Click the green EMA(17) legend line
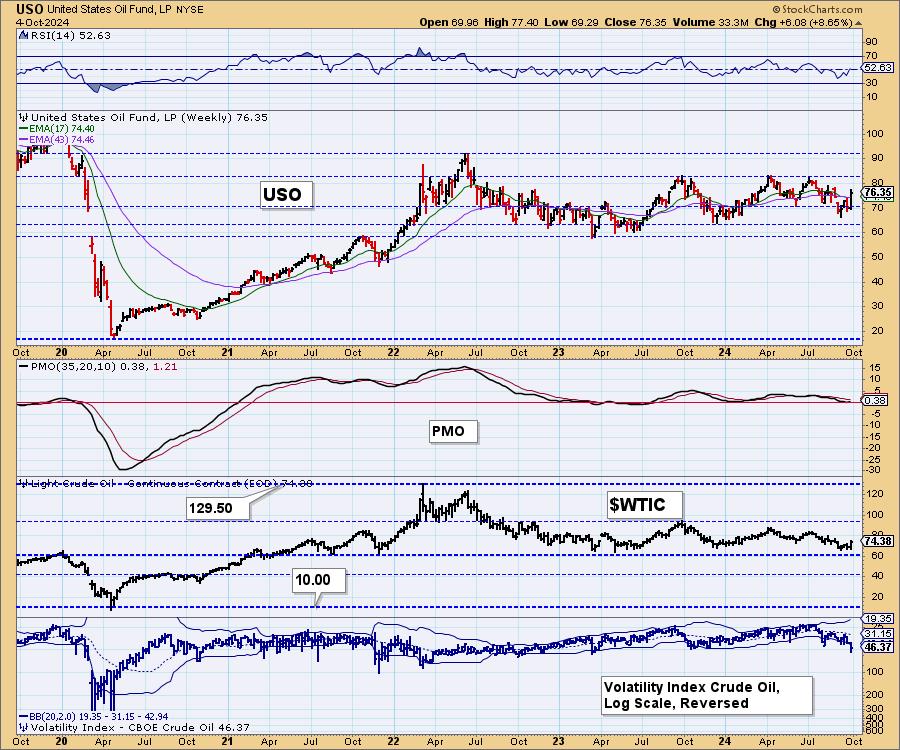Screen dimensions: 900x750 pos(24,129)
